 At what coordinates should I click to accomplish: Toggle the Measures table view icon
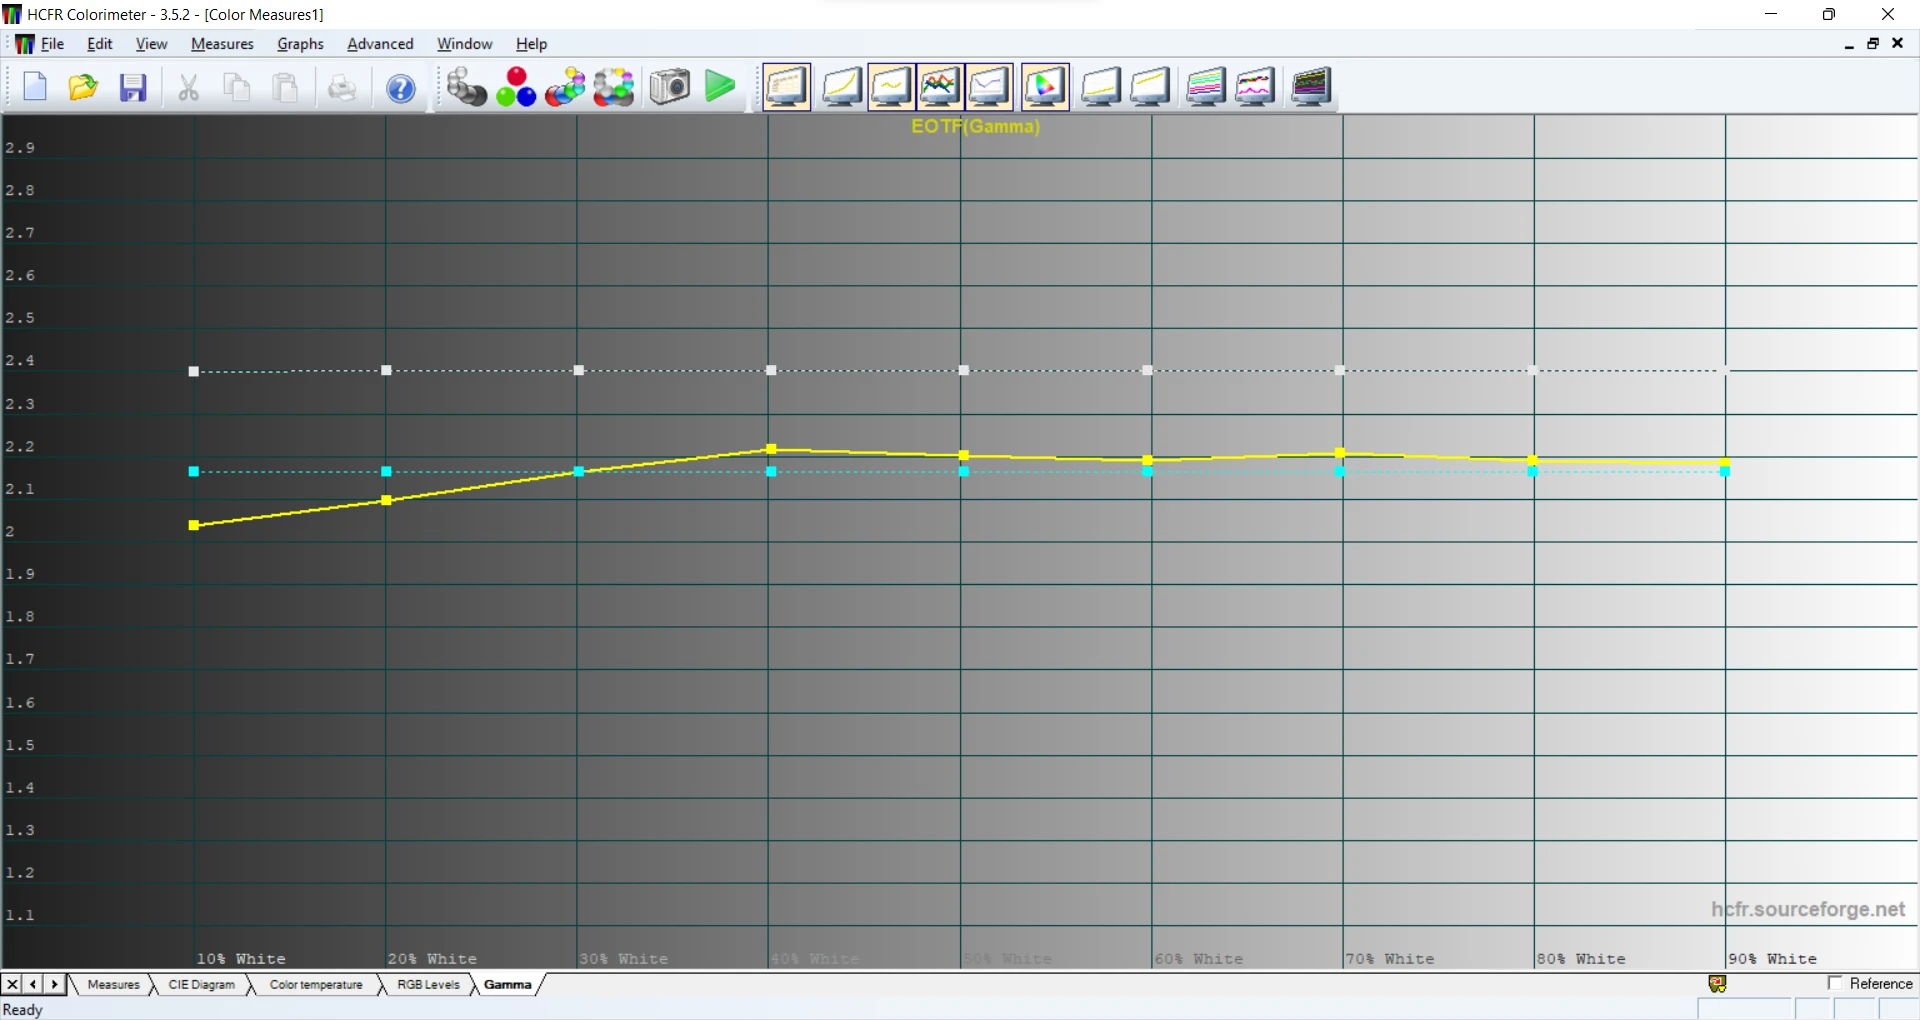(x=787, y=87)
